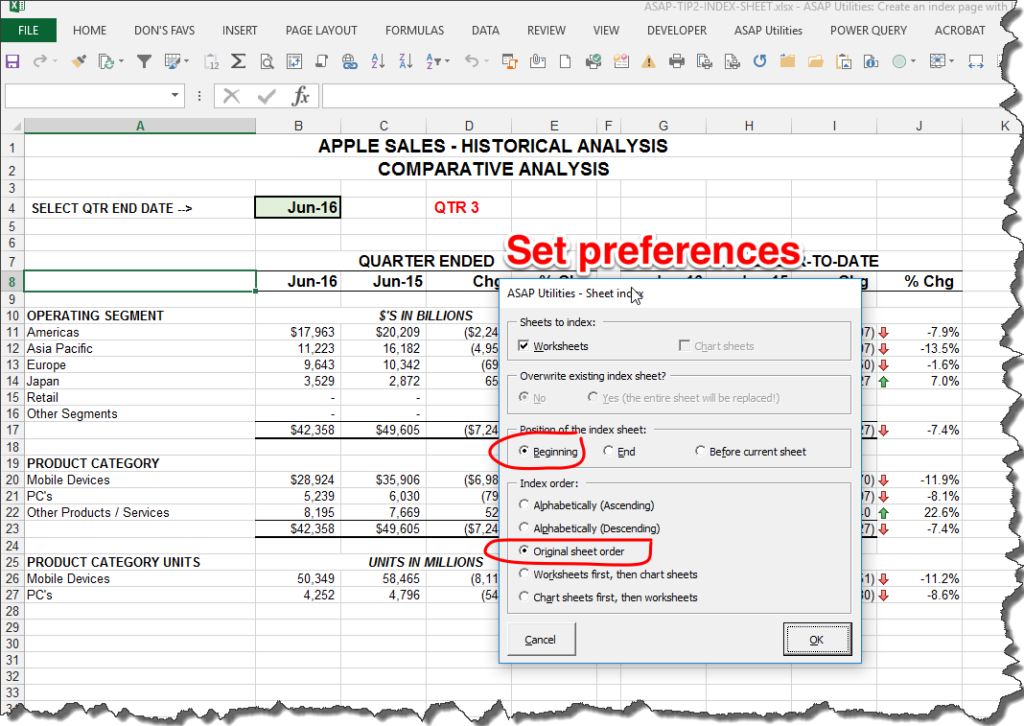This screenshot has height=726, width=1024.
Task: Switch to the POWER QUERY tab
Action: [x=869, y=30]
